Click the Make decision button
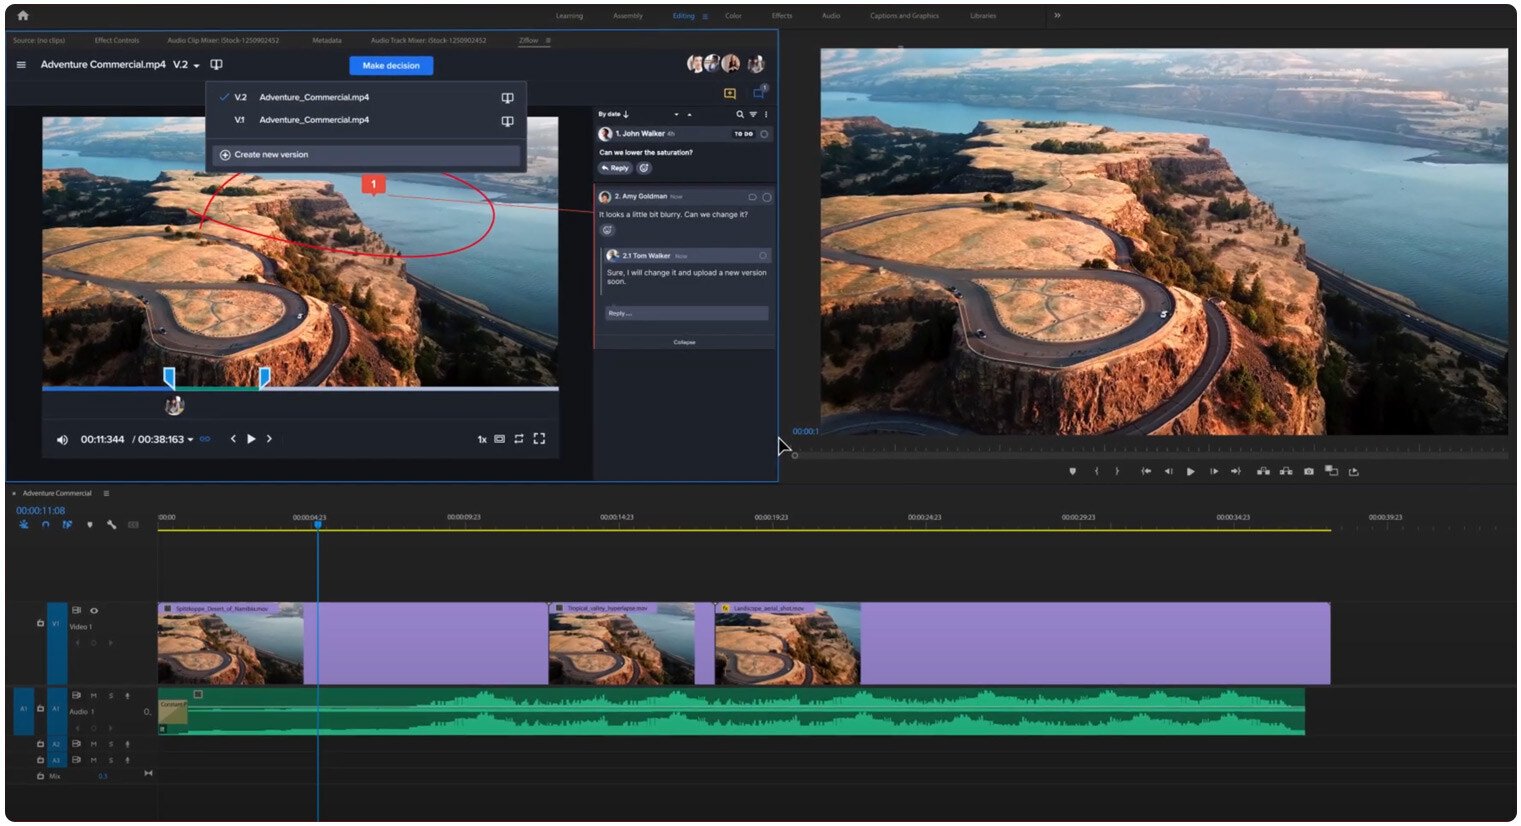This screenshot has height=826, width=1521. 390,65
